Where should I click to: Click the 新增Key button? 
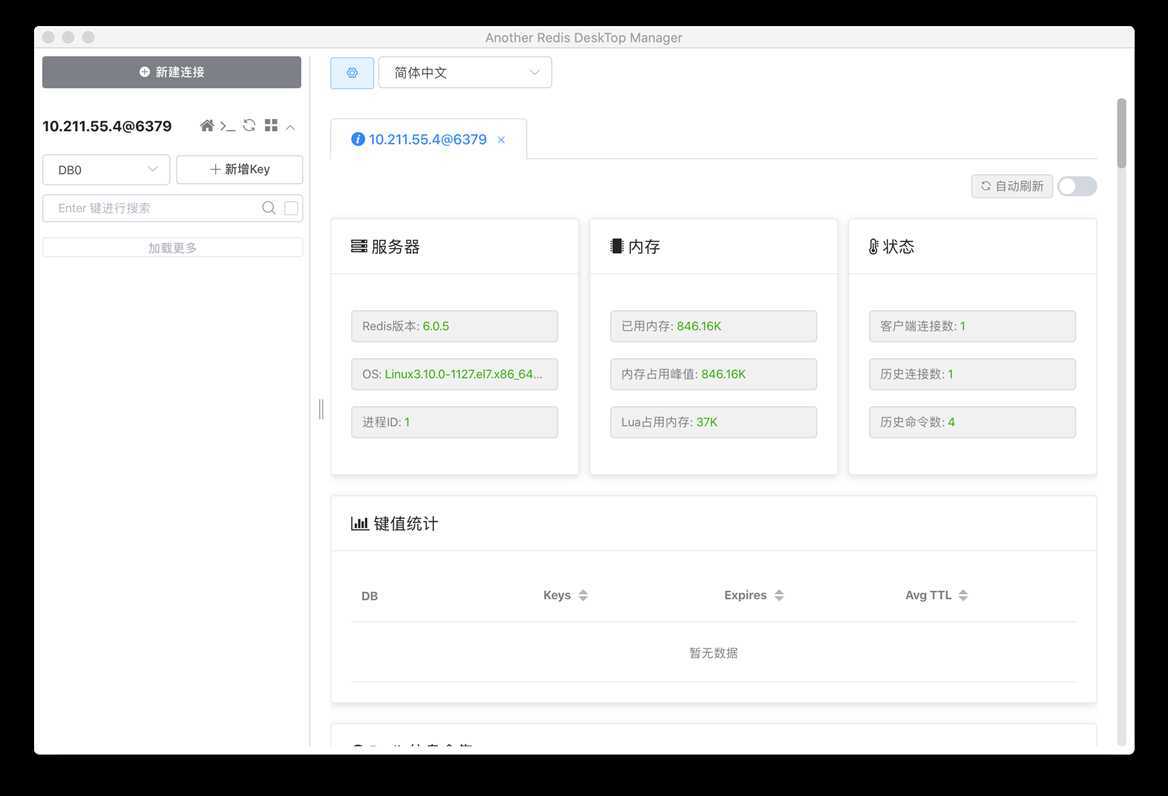coord(240,170)
